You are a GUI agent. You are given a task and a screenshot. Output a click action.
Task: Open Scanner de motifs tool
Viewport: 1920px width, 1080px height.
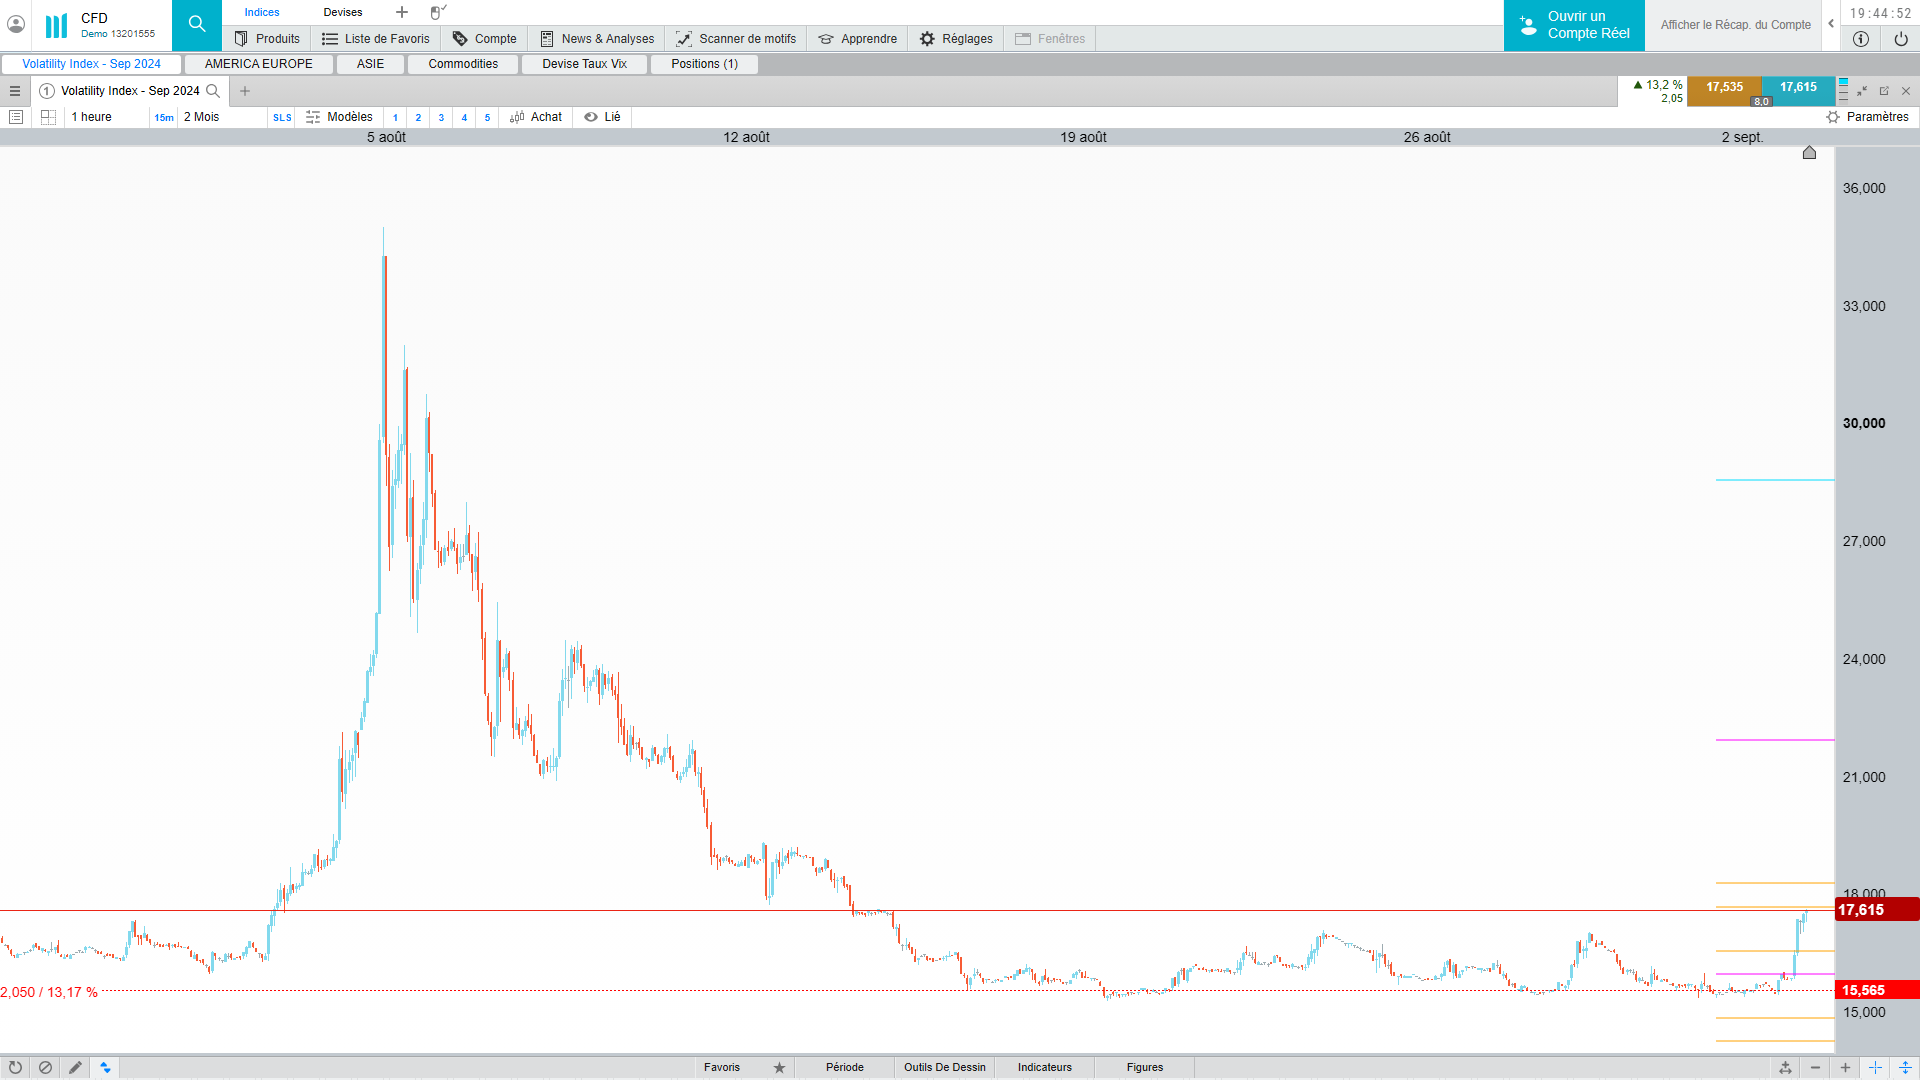coord(736,39)
